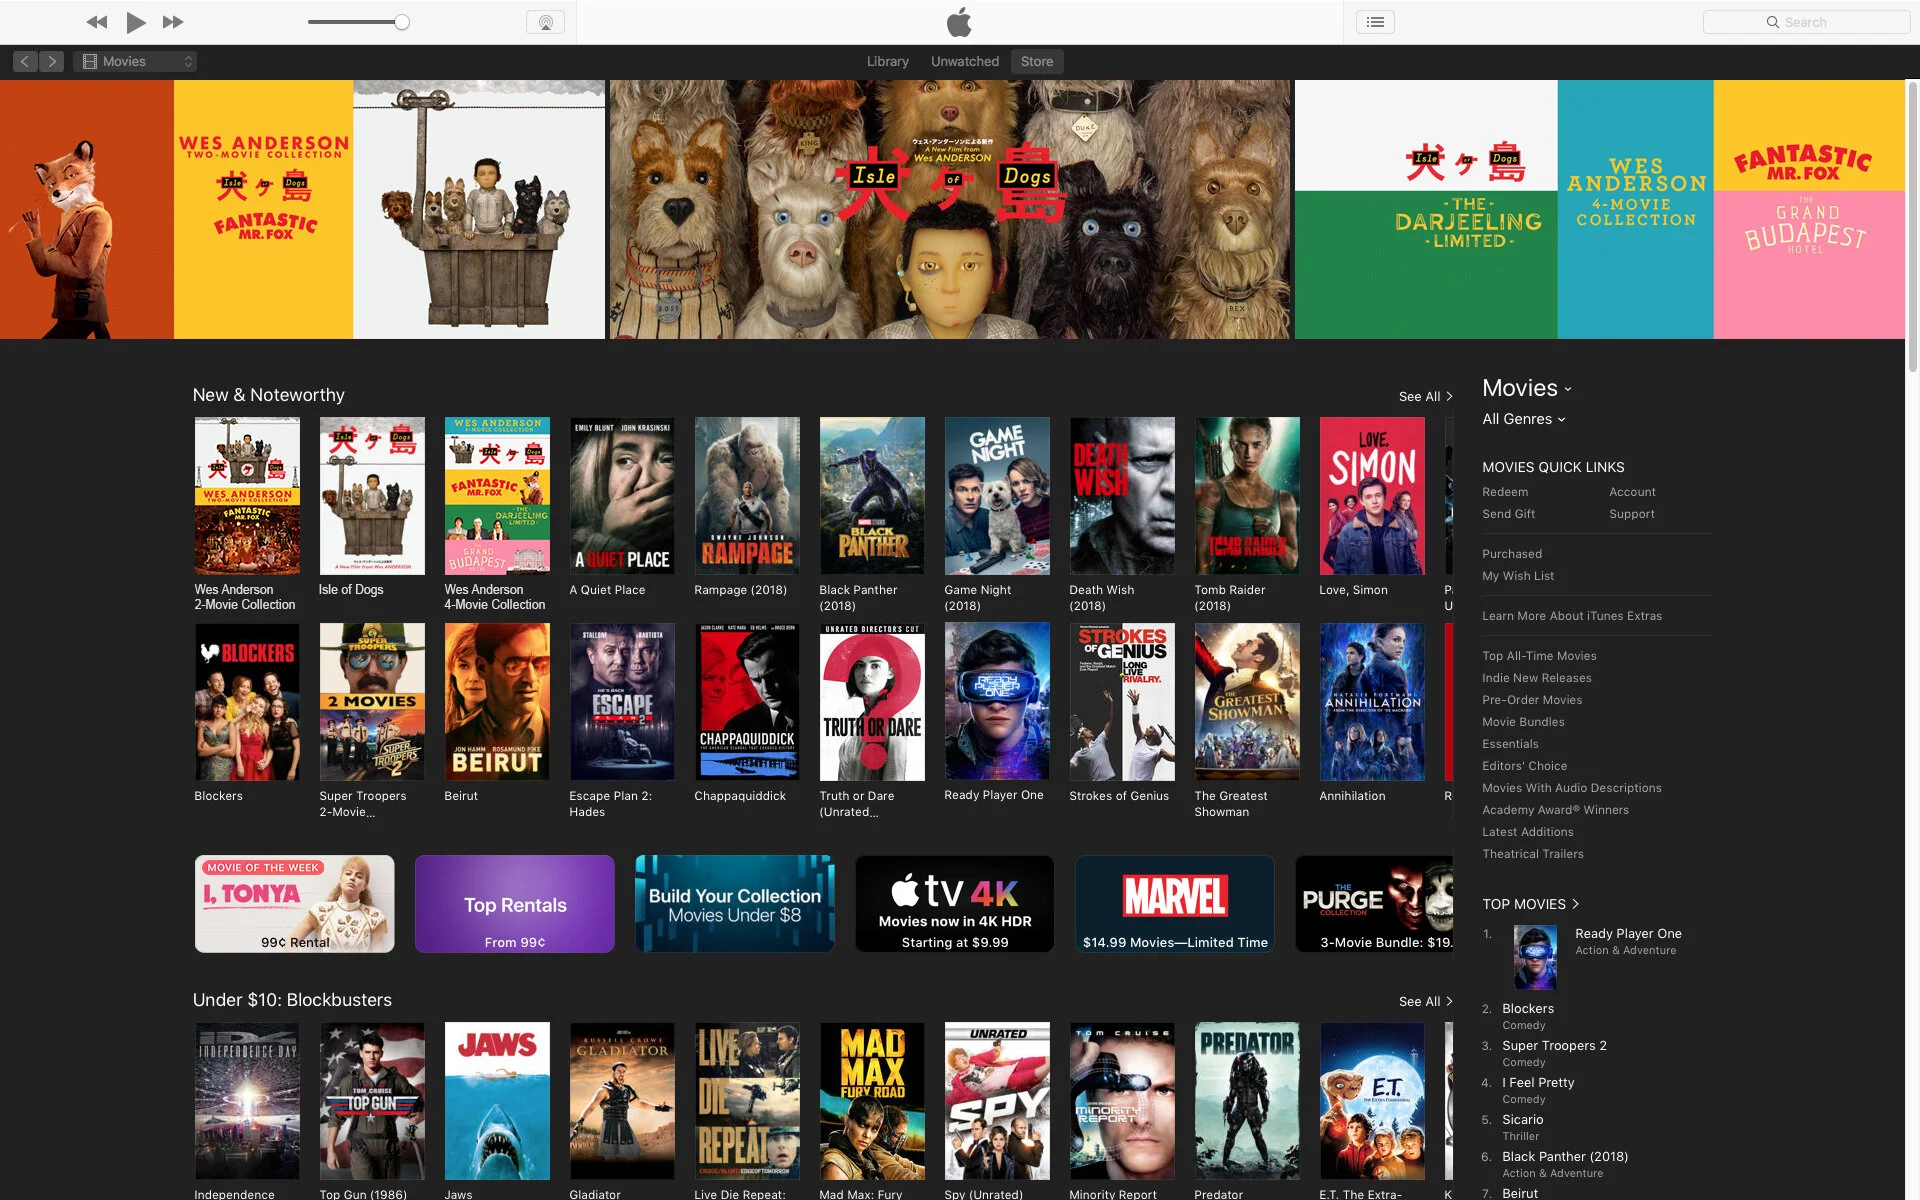Open I Feel Pretty in Top Movies
The image size is (1920, 1200).
(1538, 1083)
